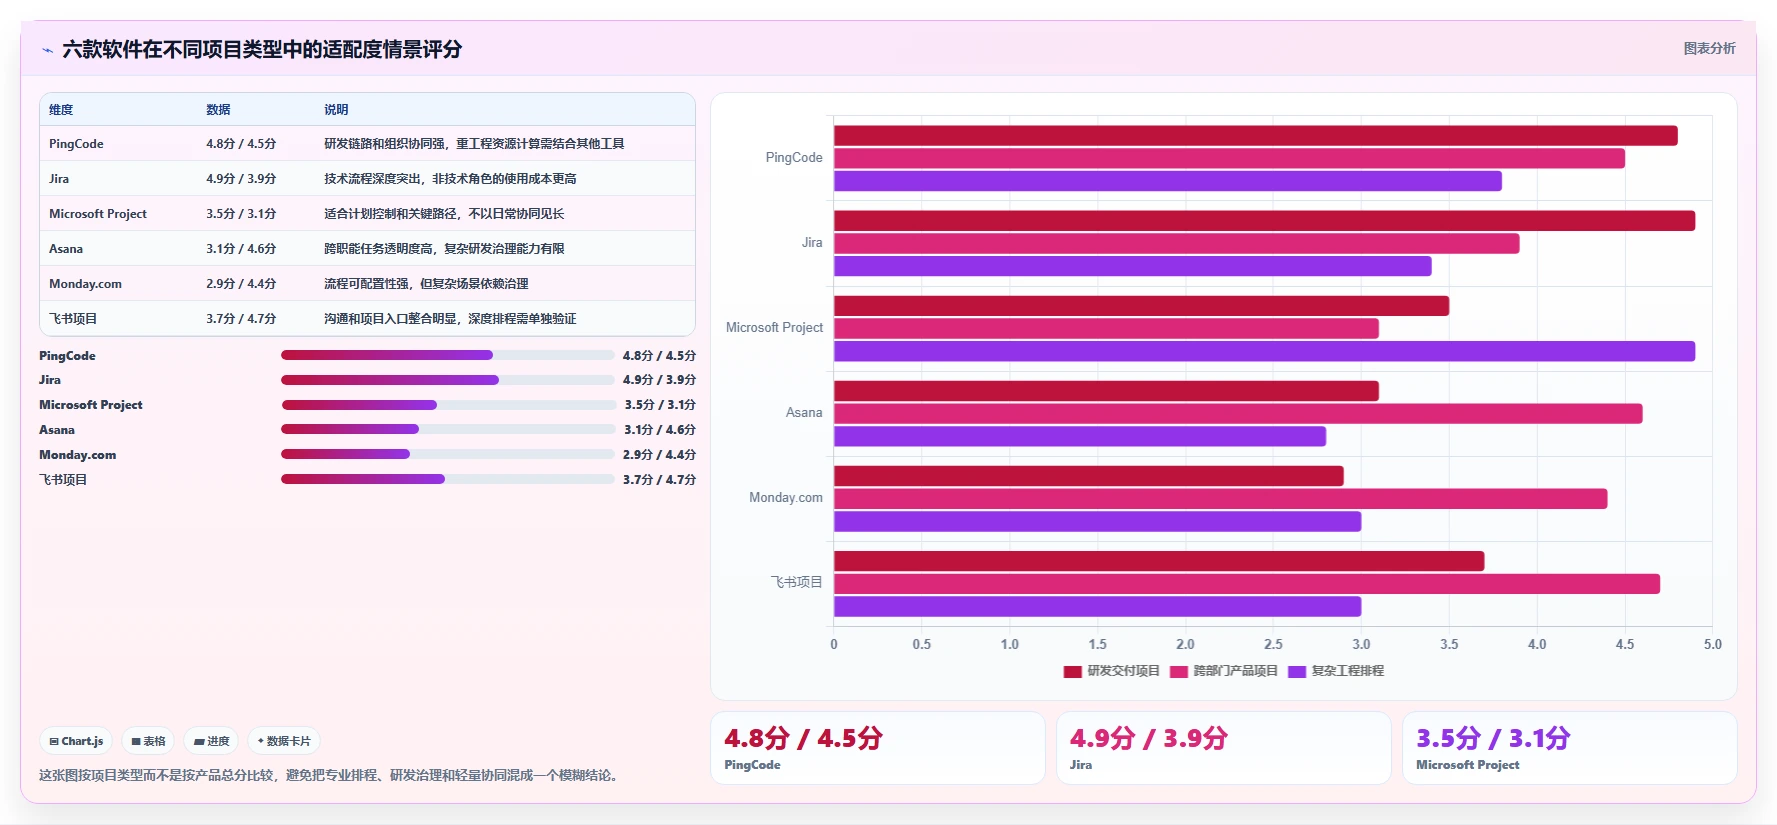Click chart y-axis label Microsoft Project
1777x825 pixels.
(x=774, y=328)
